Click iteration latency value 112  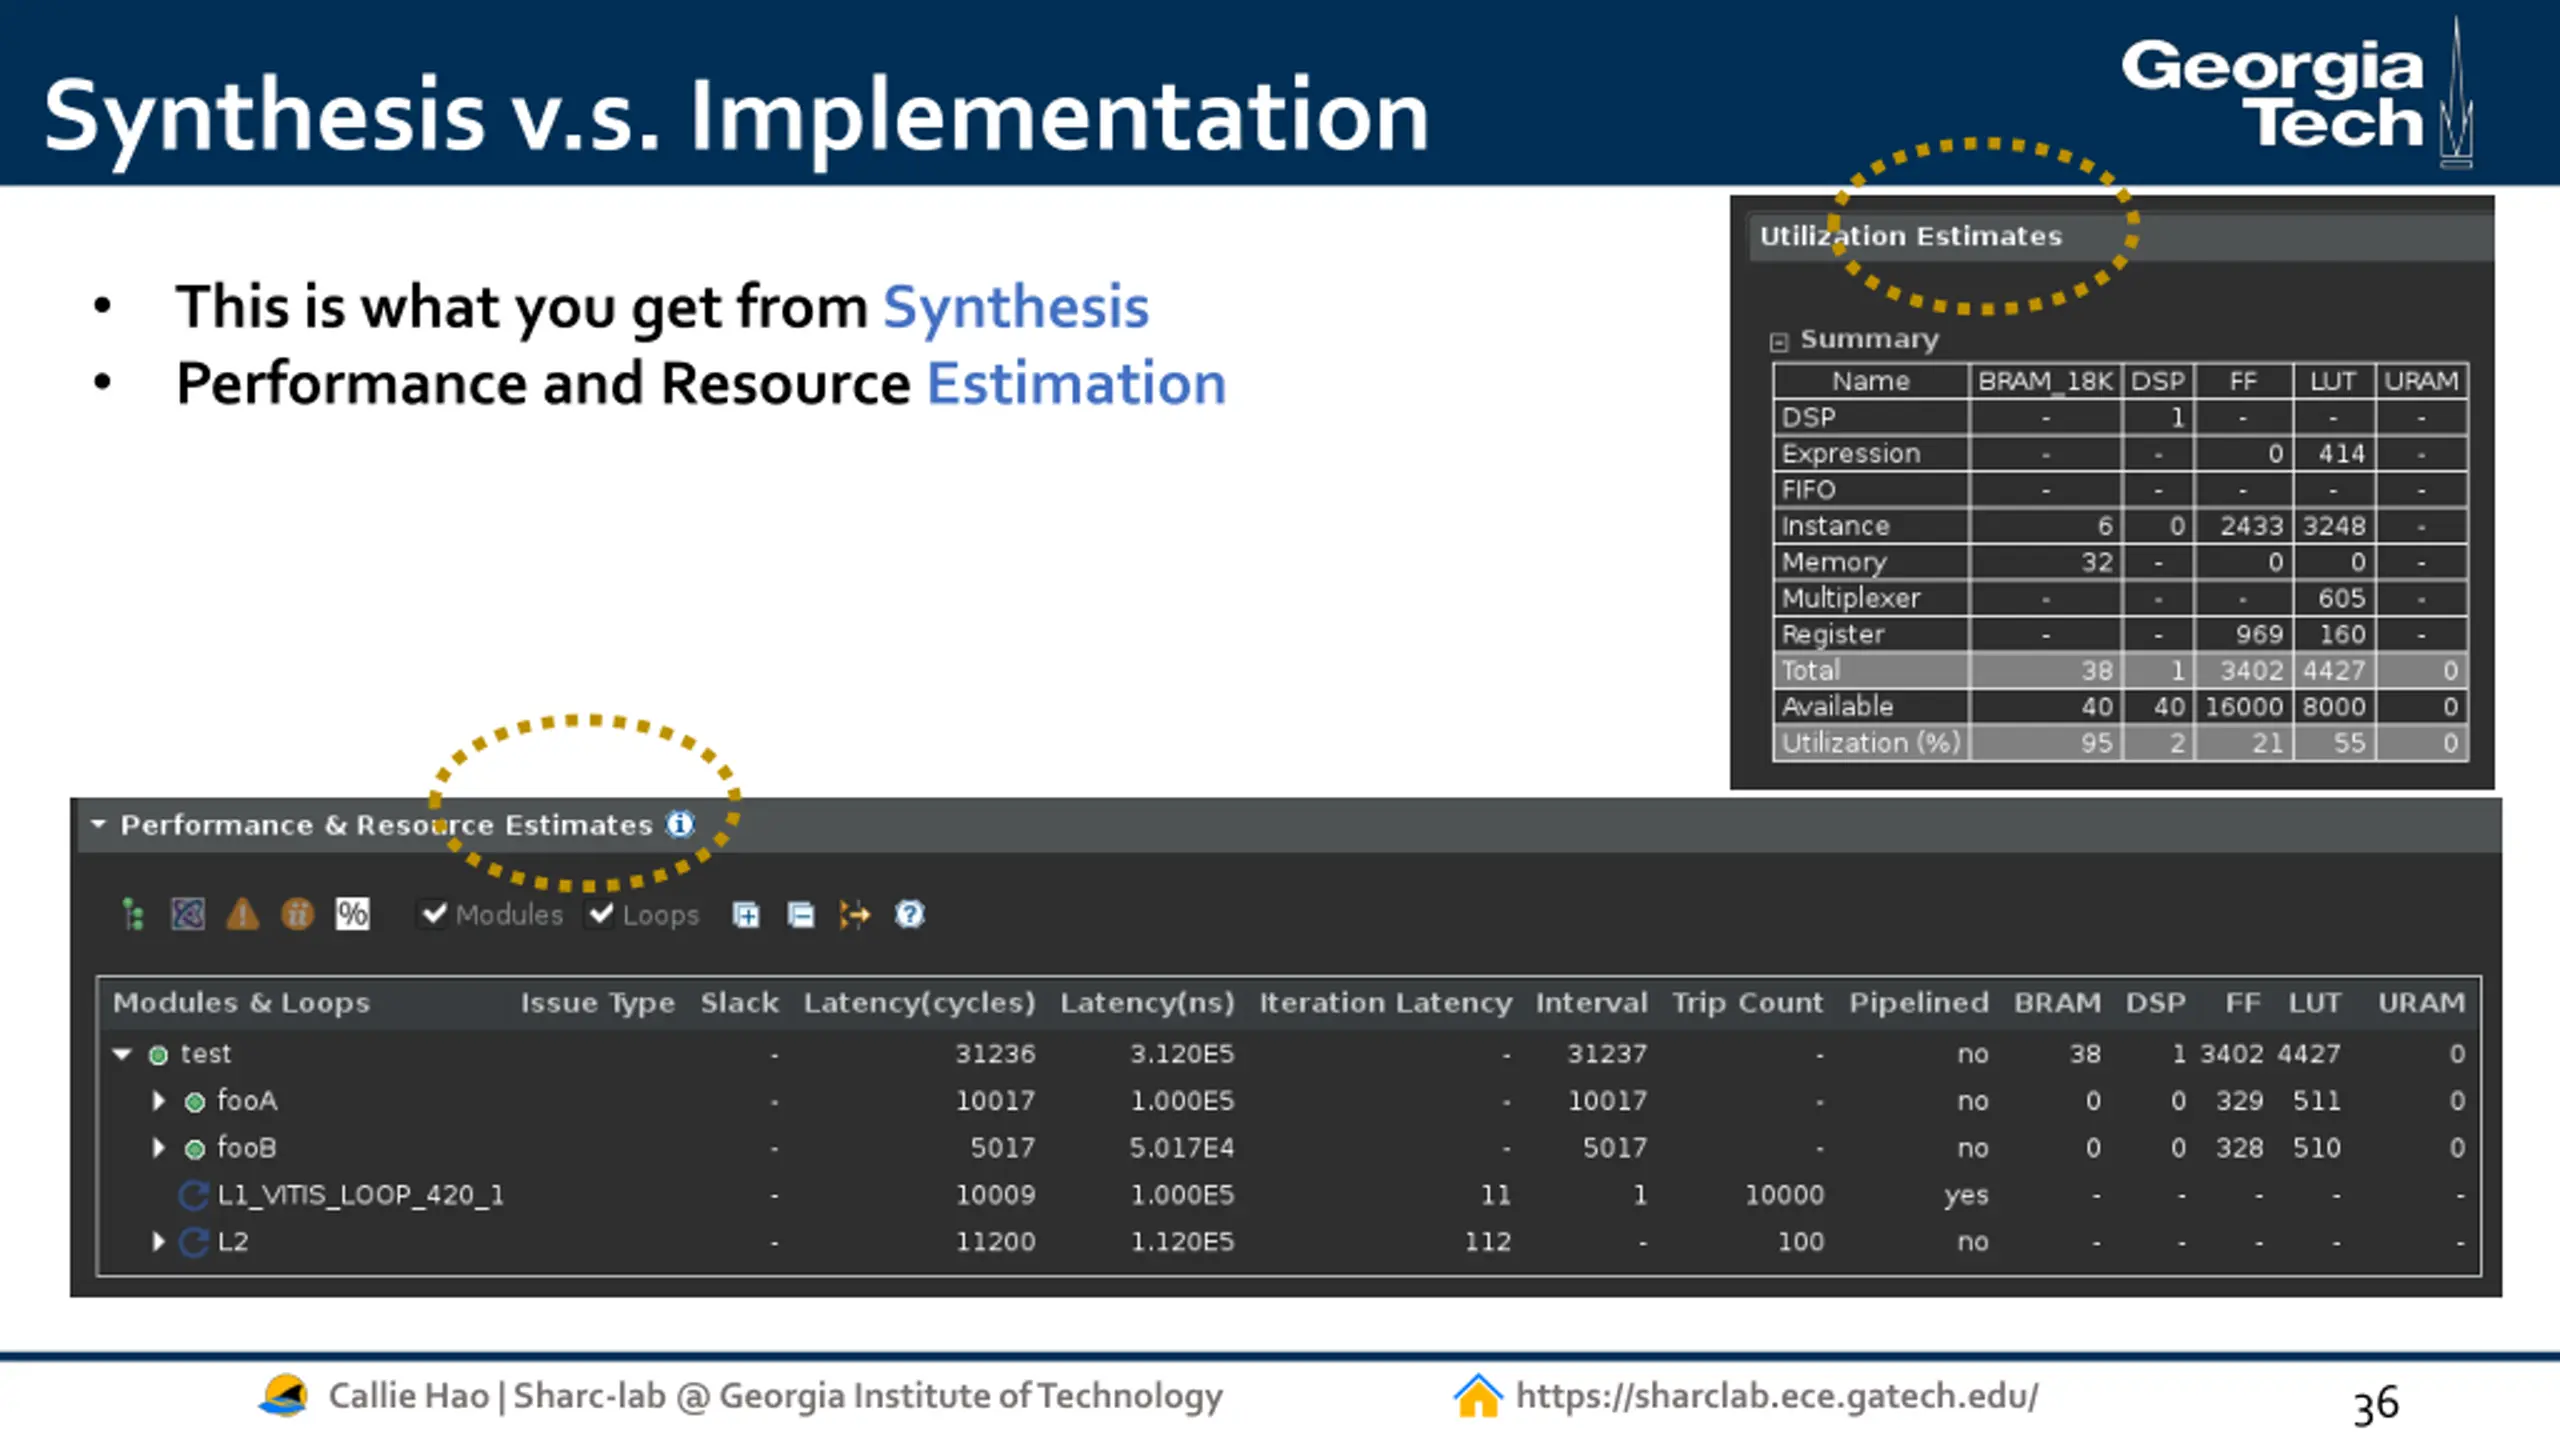(x=1488, y=1242)
